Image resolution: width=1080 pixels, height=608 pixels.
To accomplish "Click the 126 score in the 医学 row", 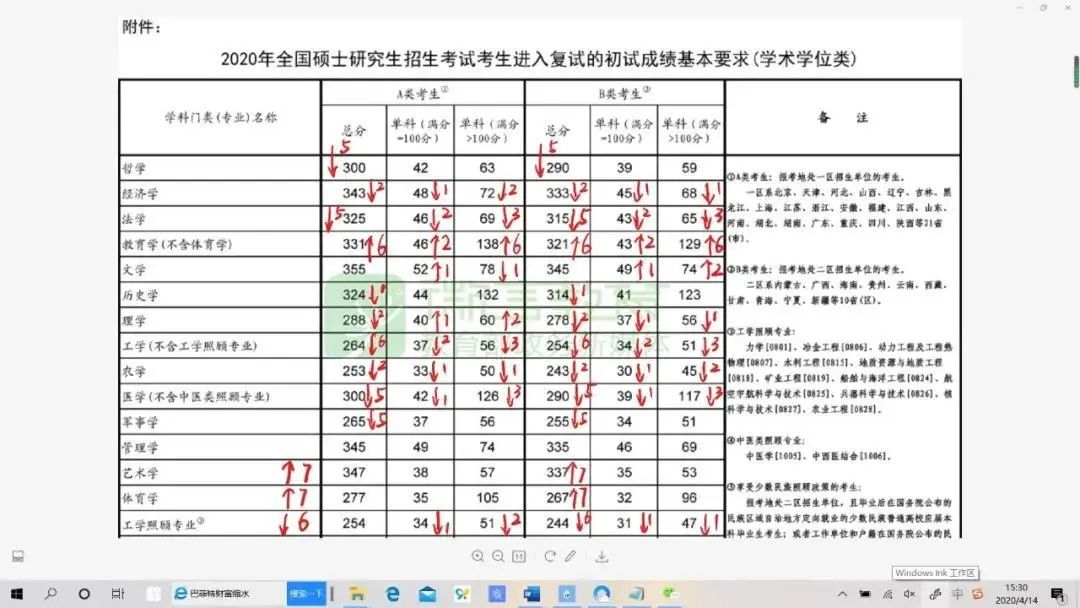I will click(488, 396).
